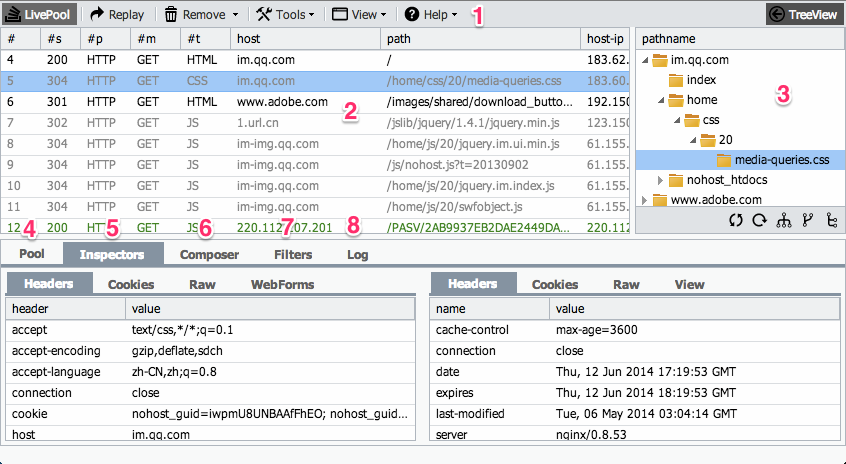Open the Log tab
The width and height of the screenshot is (846, 464).
click(x=357, y=254)
